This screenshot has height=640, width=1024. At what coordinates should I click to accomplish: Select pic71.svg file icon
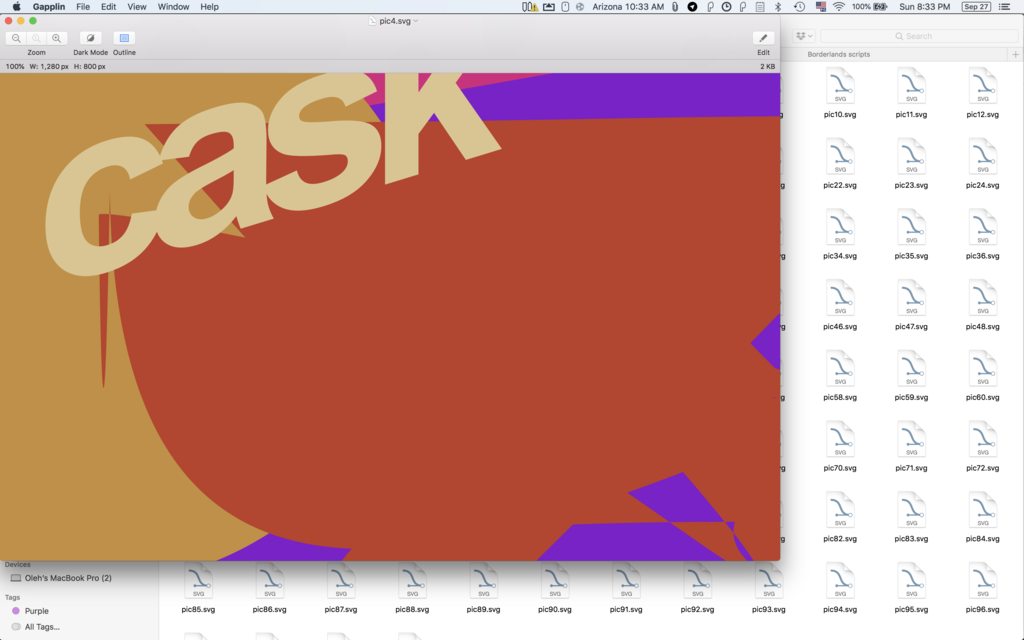pos(911,441)
